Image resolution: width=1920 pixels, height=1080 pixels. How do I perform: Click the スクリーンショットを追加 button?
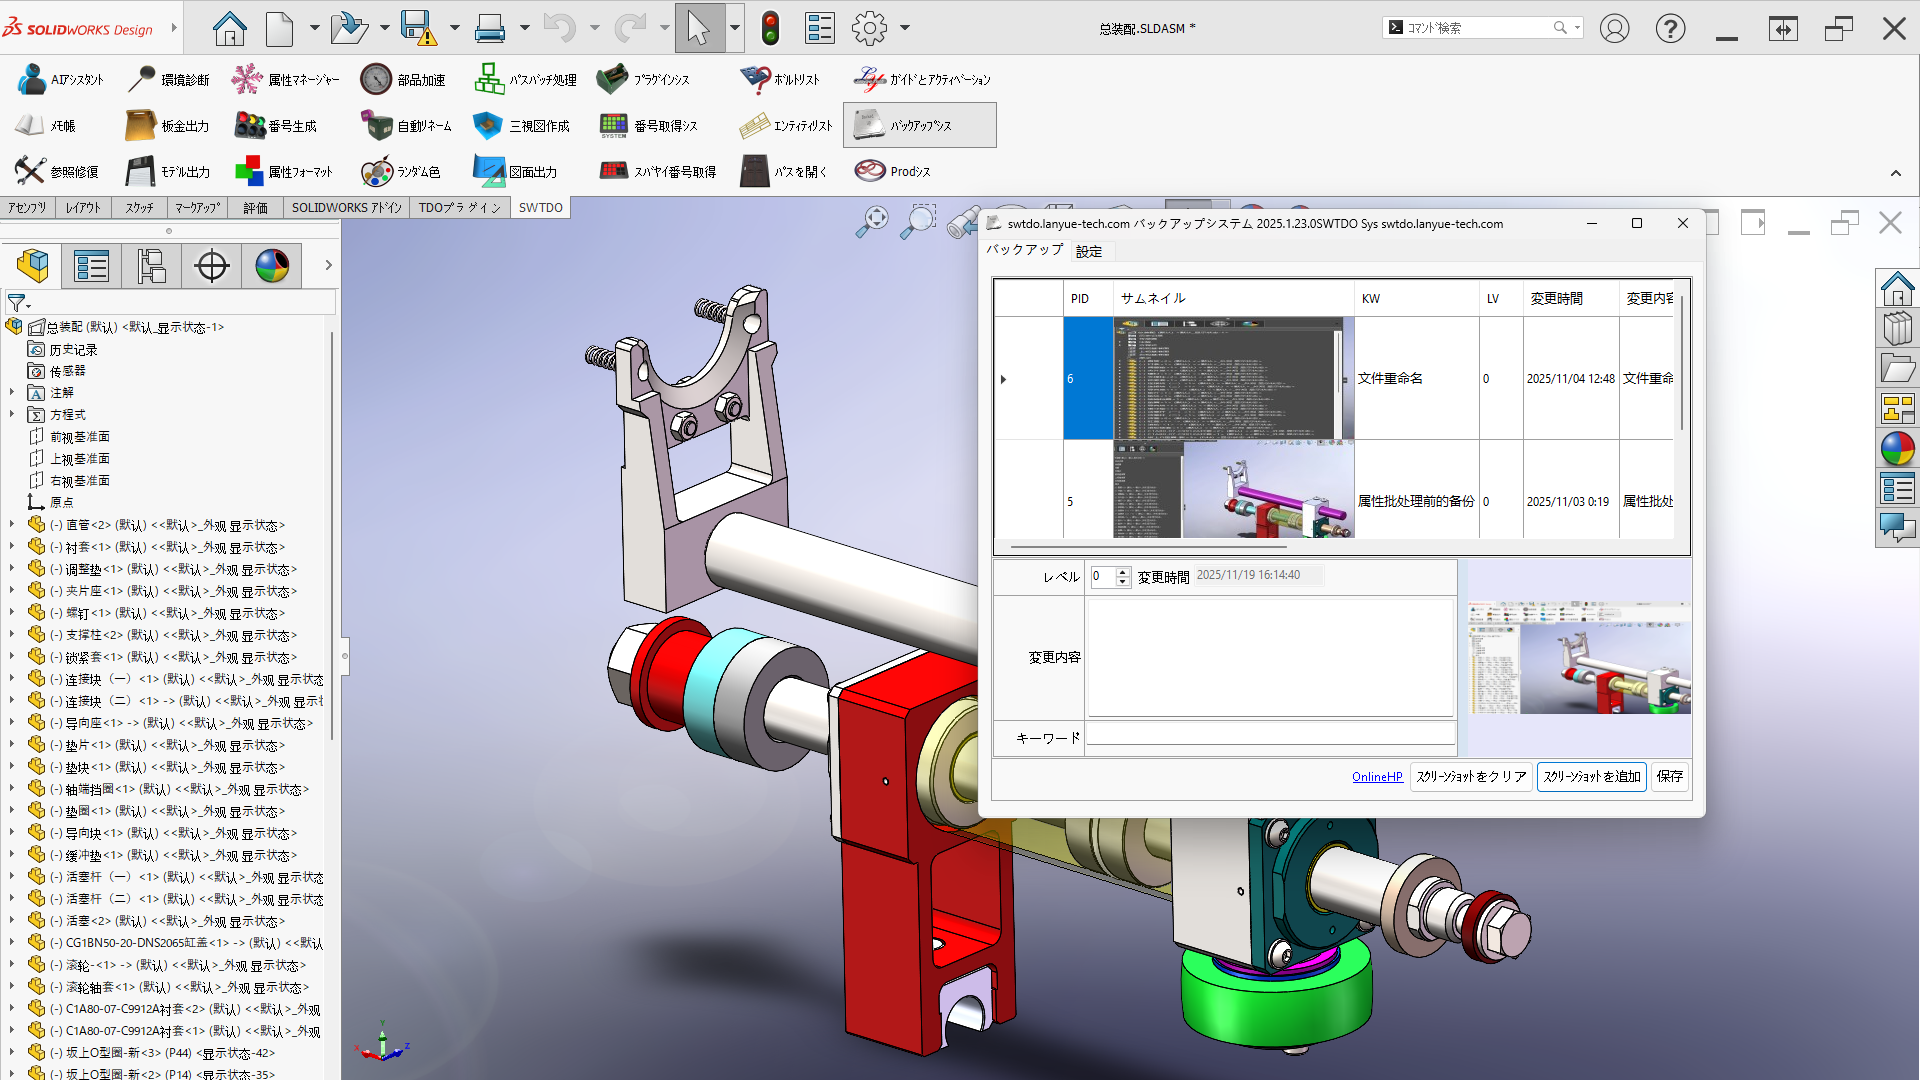coord(1591,777)
